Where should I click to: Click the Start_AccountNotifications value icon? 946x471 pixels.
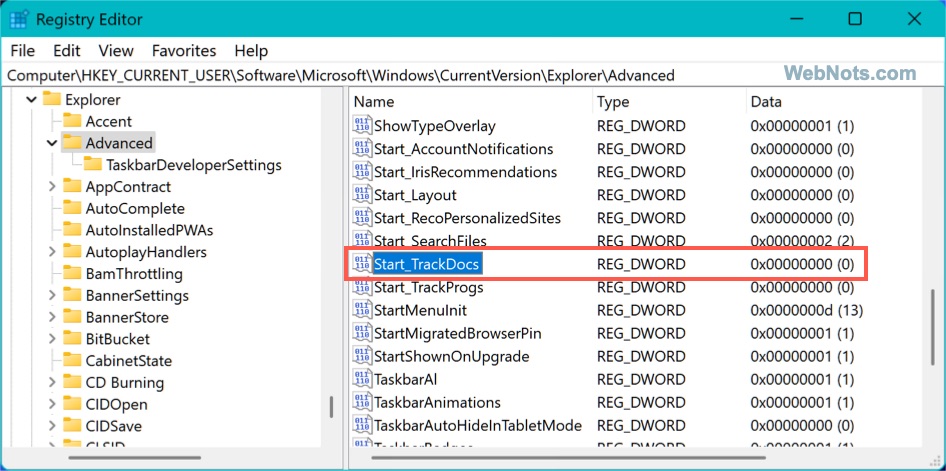[x=362, y=149]
